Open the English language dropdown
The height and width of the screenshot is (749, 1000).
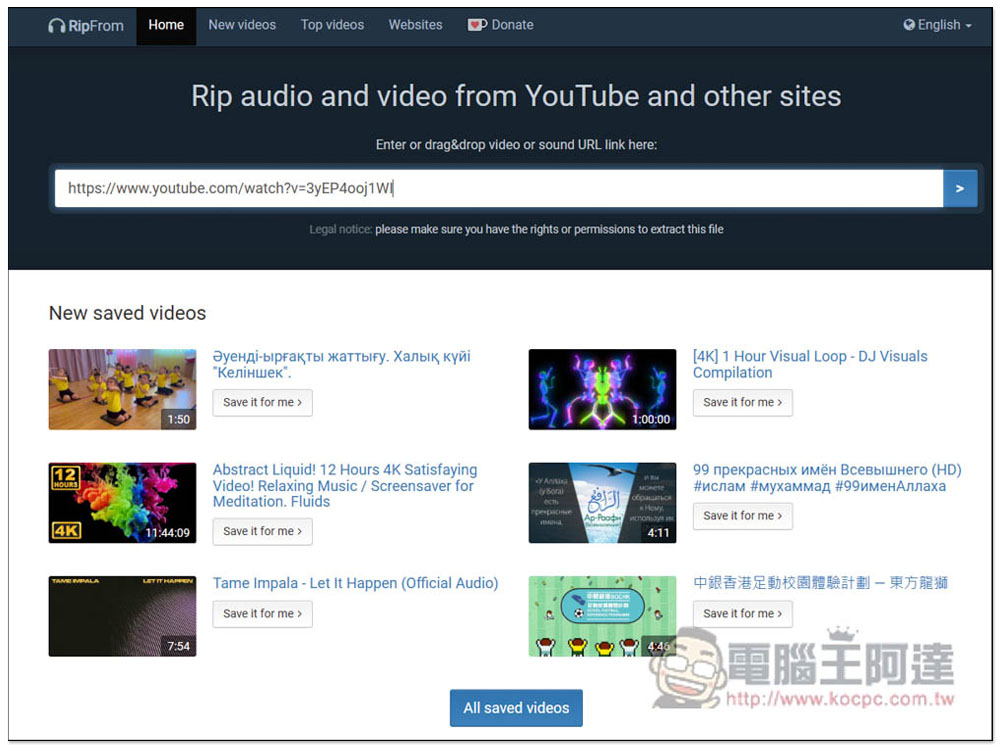[938, 25]
